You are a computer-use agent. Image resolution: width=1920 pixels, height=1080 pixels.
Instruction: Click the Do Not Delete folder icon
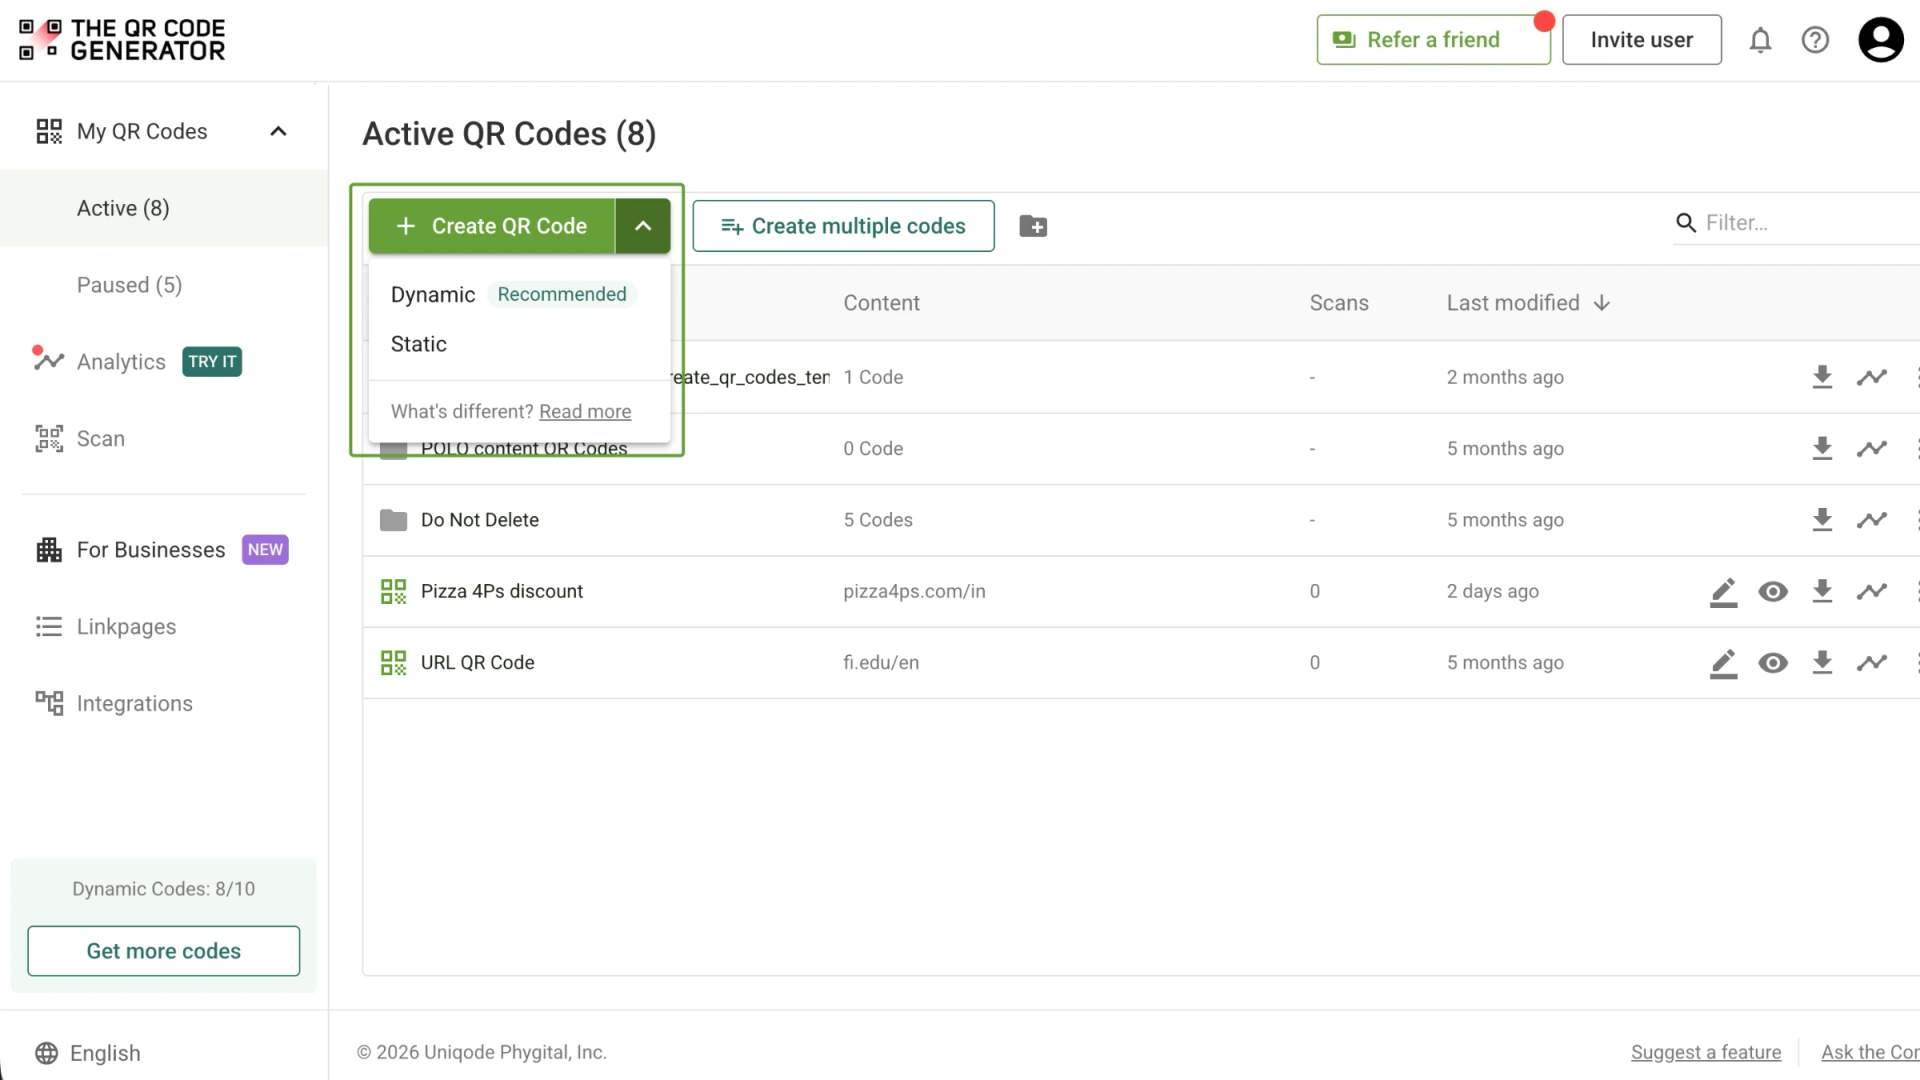(393, 520)
